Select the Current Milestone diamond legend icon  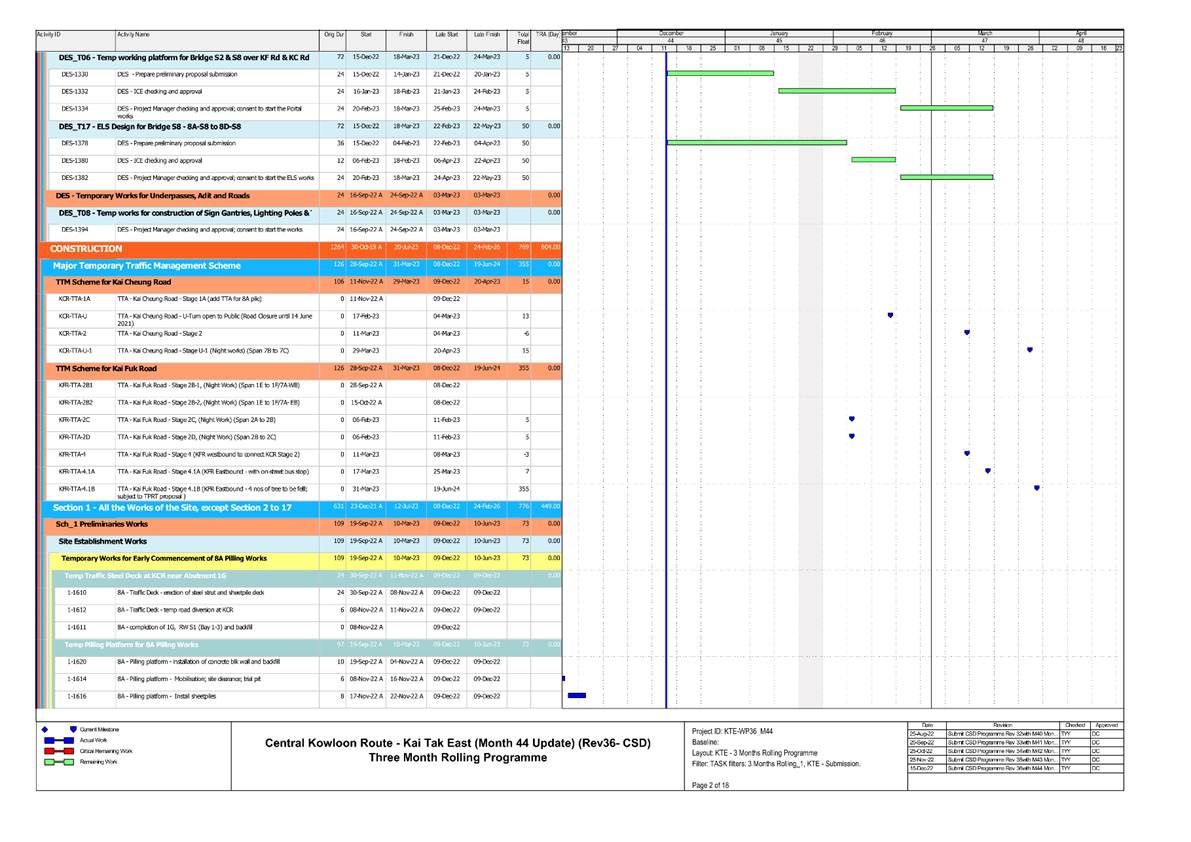click(x=45, y=730)
